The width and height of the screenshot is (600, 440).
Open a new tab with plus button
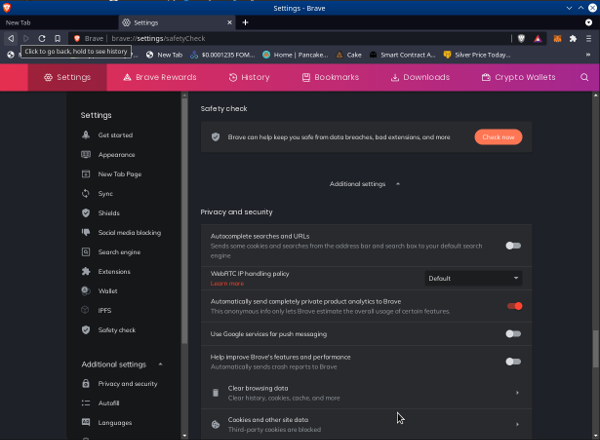click(245, 23)
